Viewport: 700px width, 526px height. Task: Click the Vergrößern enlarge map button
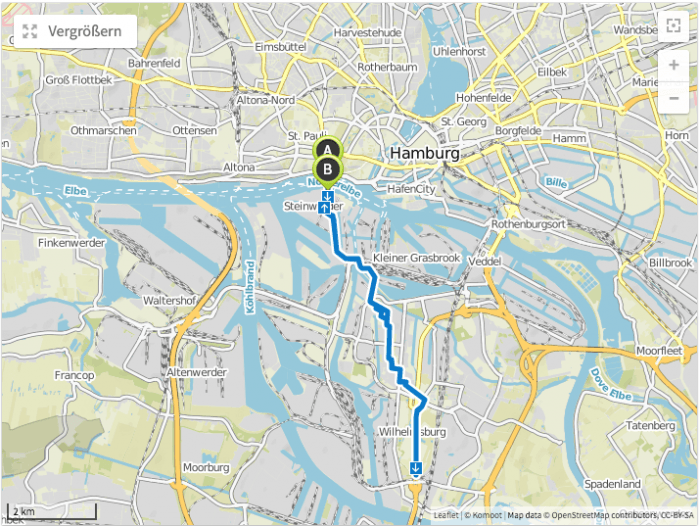click(75, 31)
